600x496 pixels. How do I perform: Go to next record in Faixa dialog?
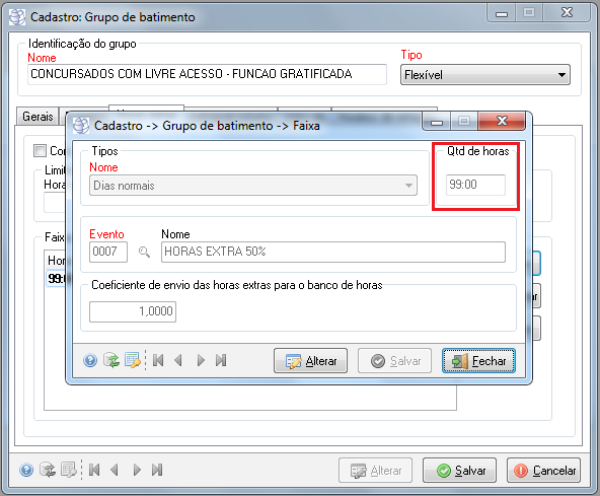pyautogui.click(x=200, y=361)
